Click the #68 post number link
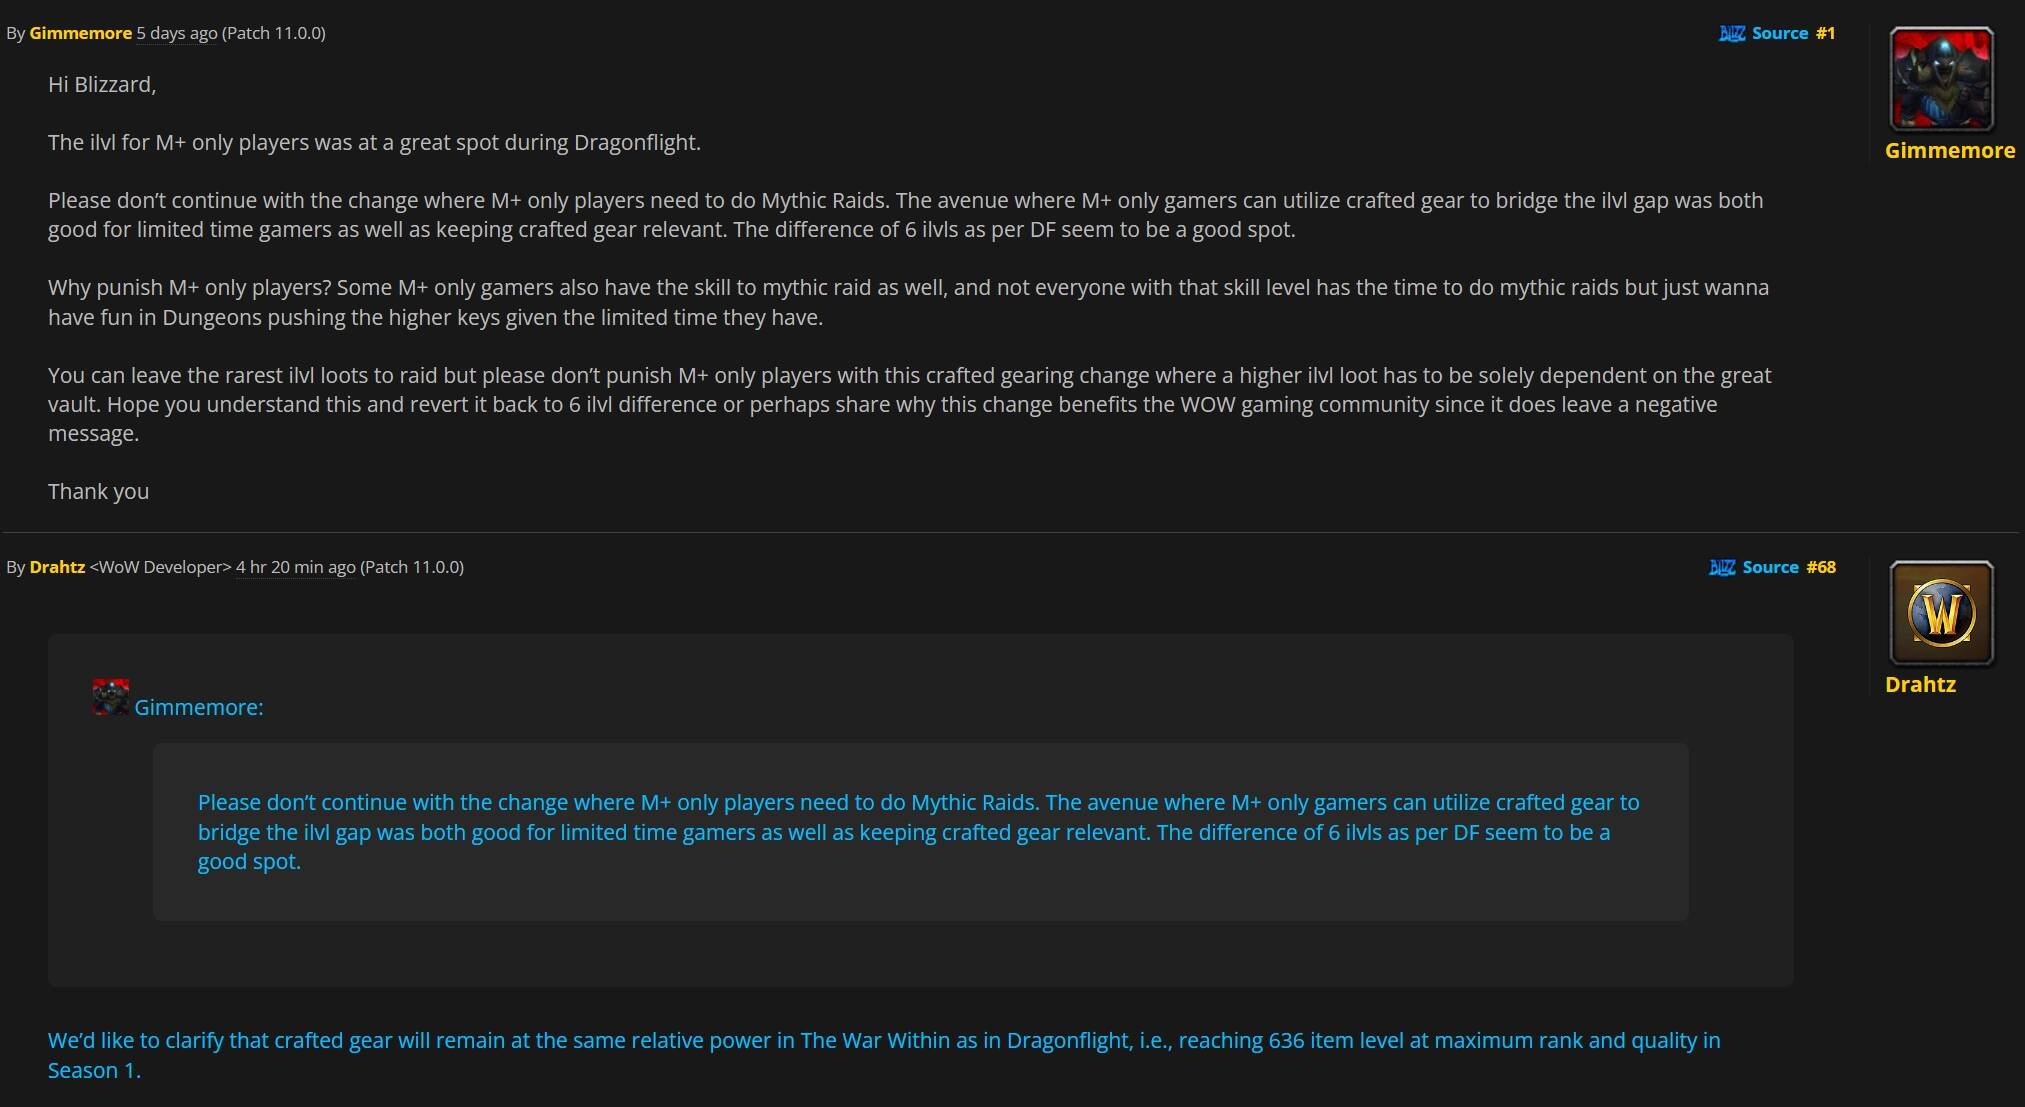The width and height of the screenshot is (2025, 1107). 1821,567
